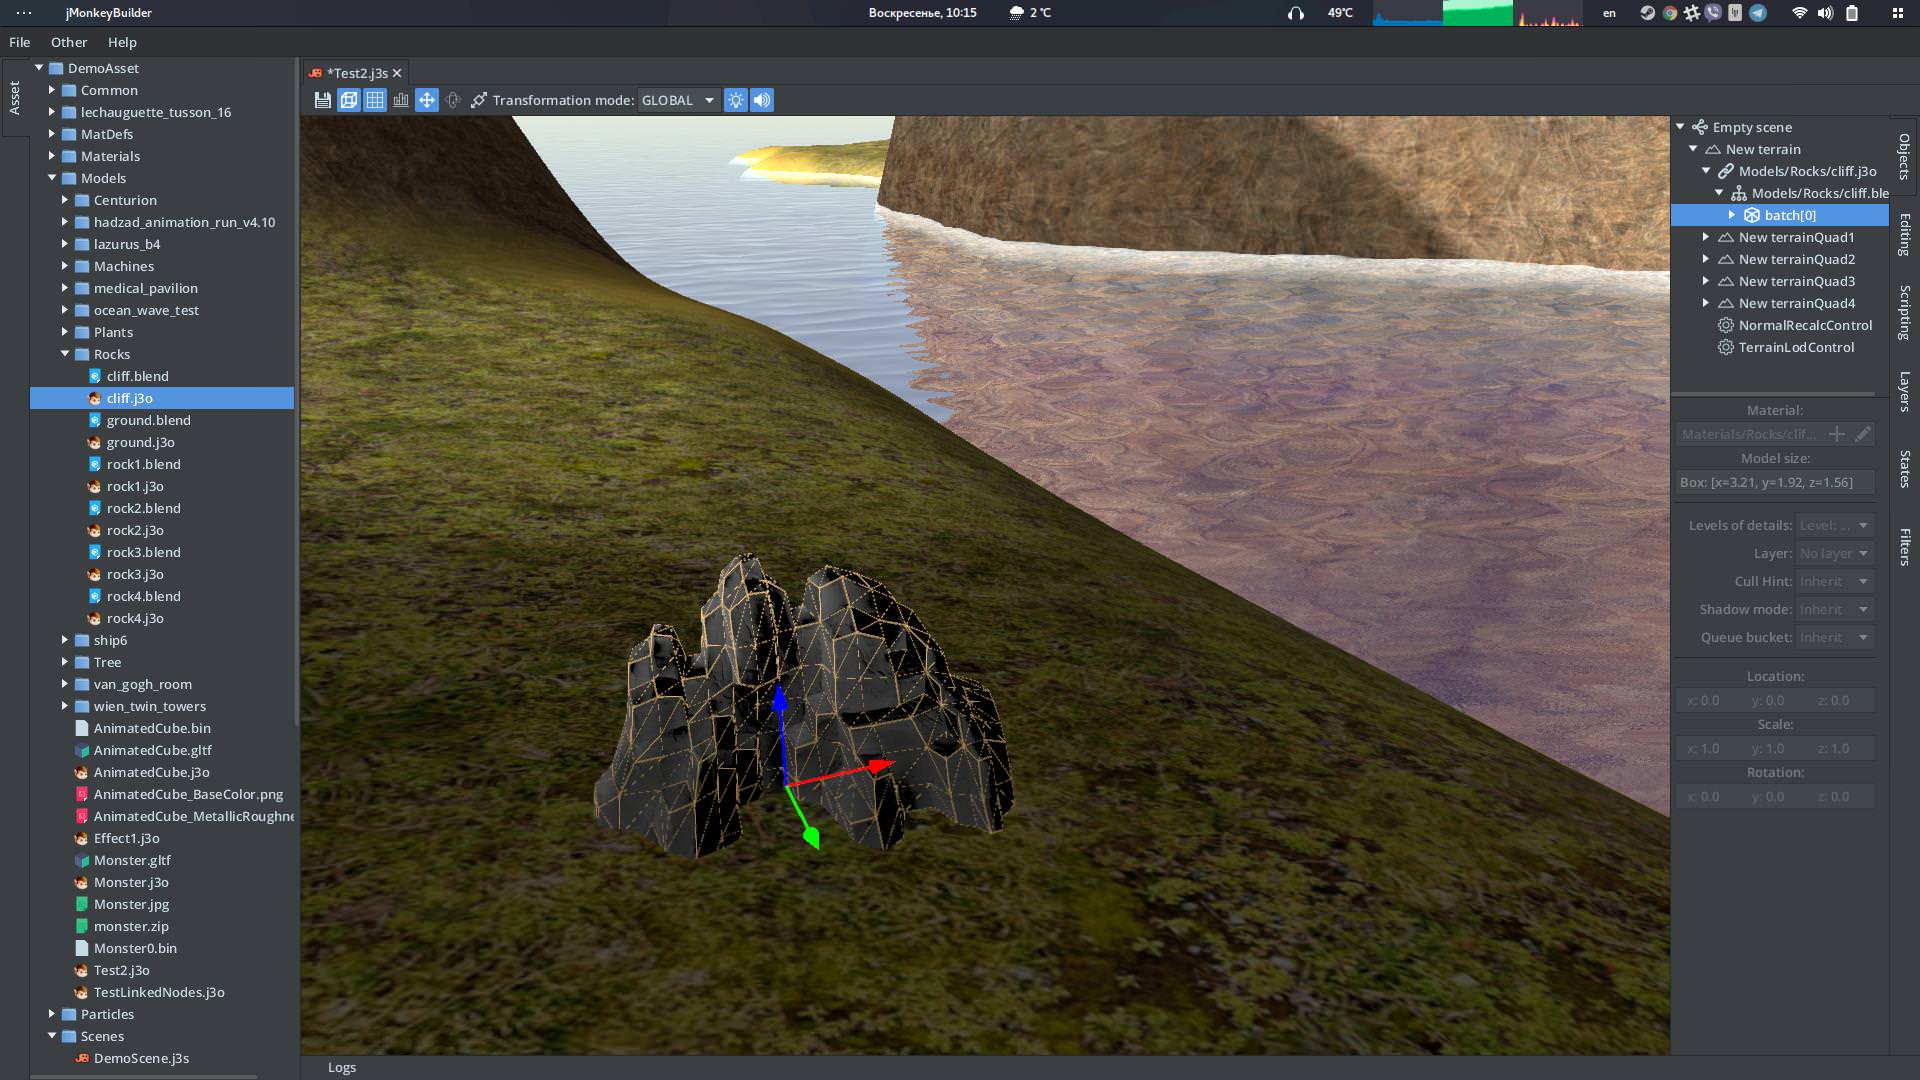This screenshot has height=1080, width=1920.
Task: Collapse the Rocks folder
Action: [x=65, y=354]
